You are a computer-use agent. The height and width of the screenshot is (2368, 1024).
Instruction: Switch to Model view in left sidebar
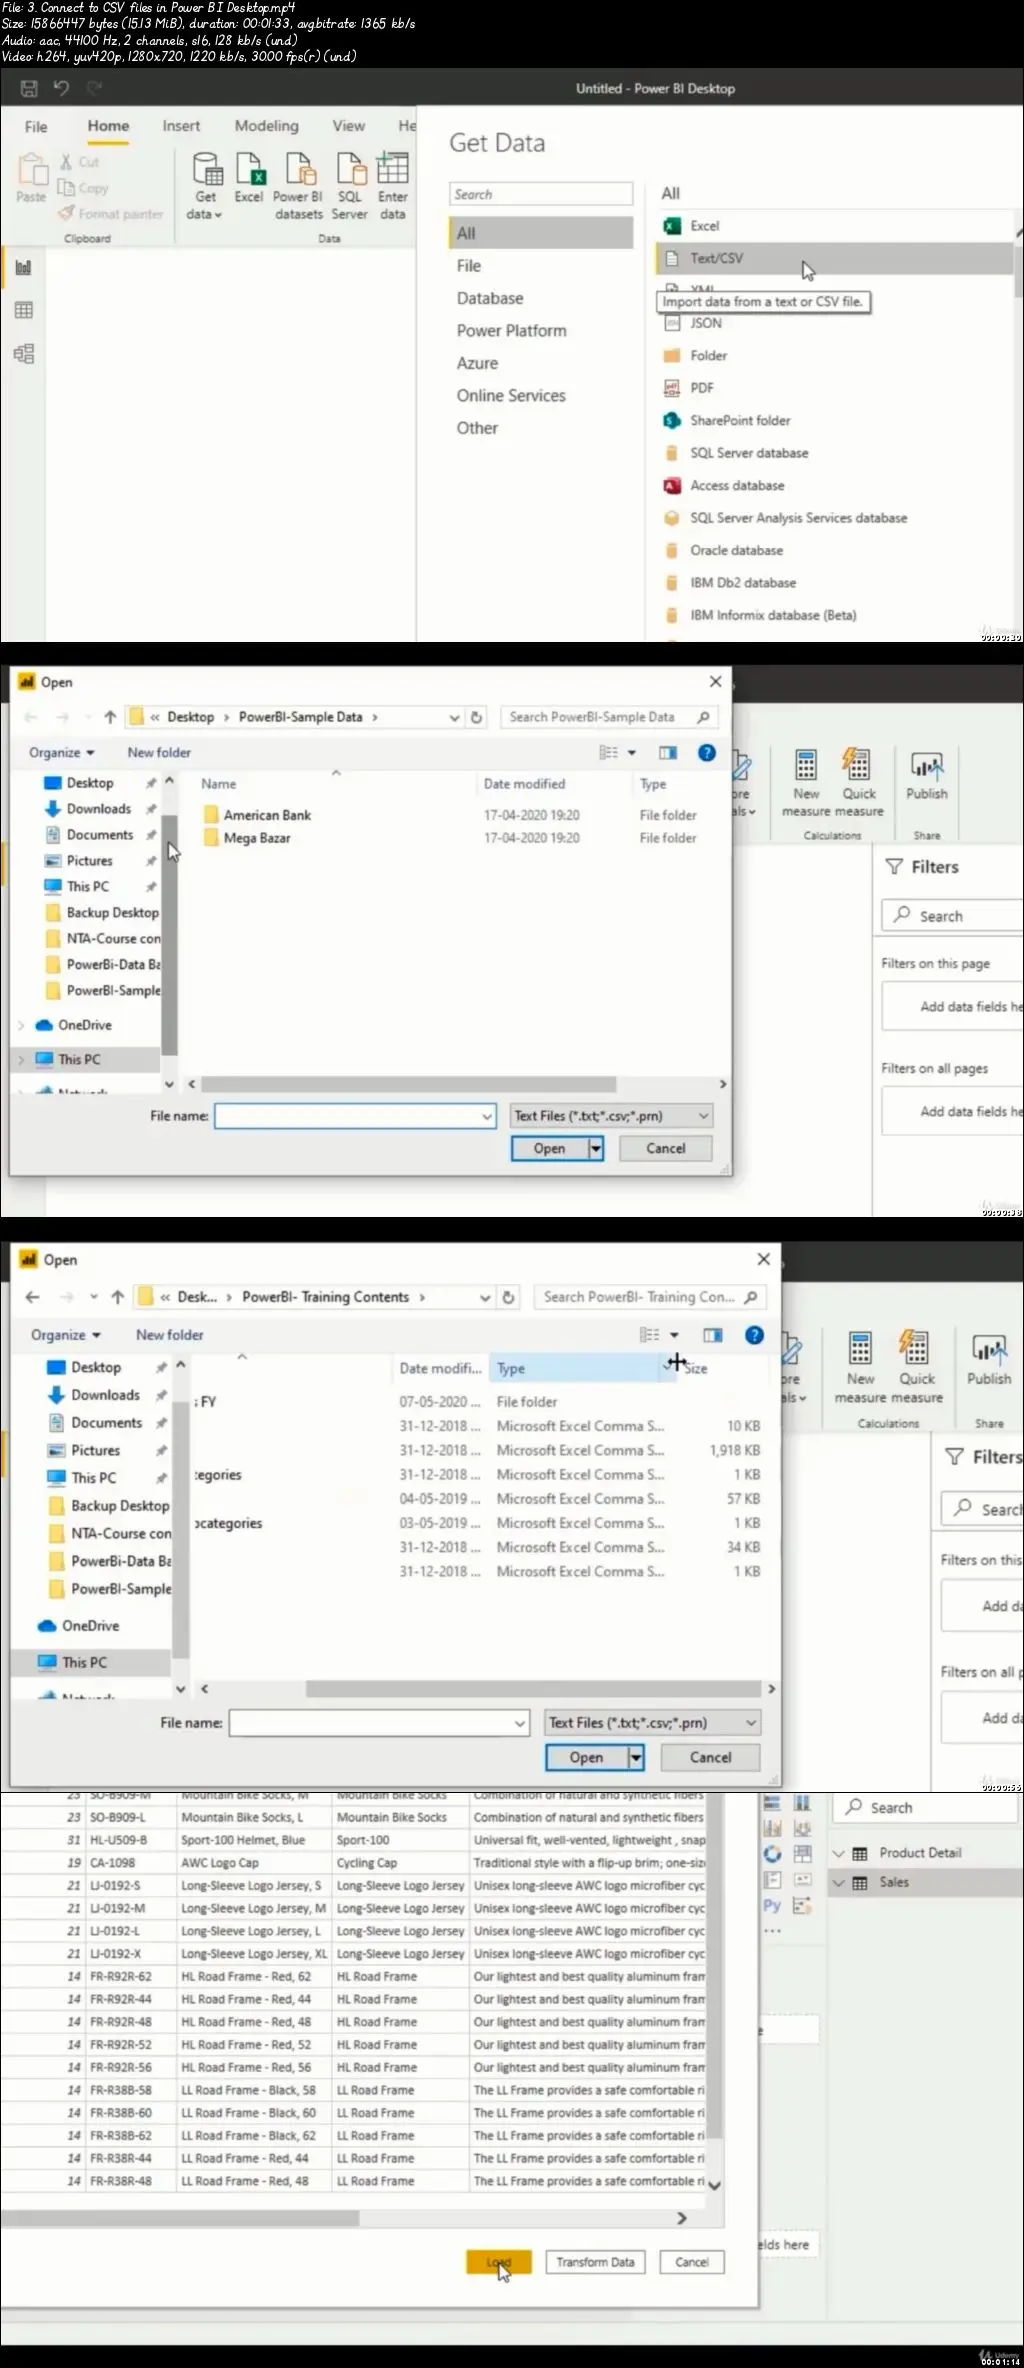[23, 354]
